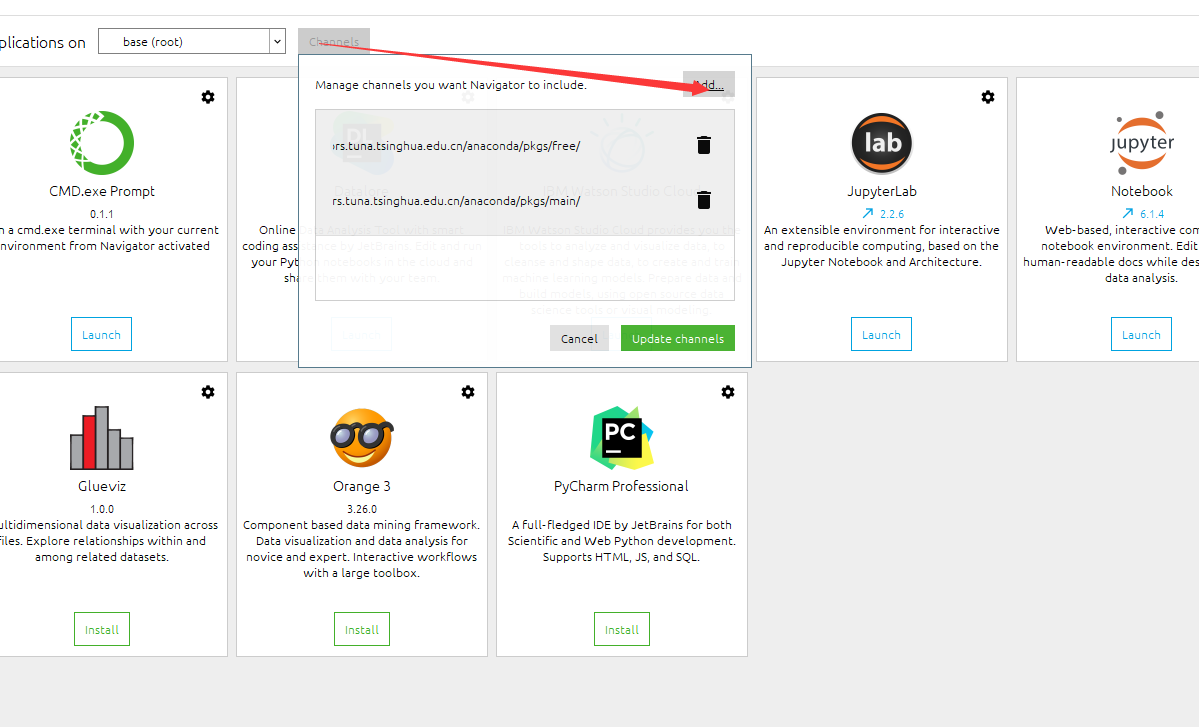1199x727 pixels.
Task: Click the Glueviz bar chart logo
Action: pyautogui.click(x=102, y=438)
